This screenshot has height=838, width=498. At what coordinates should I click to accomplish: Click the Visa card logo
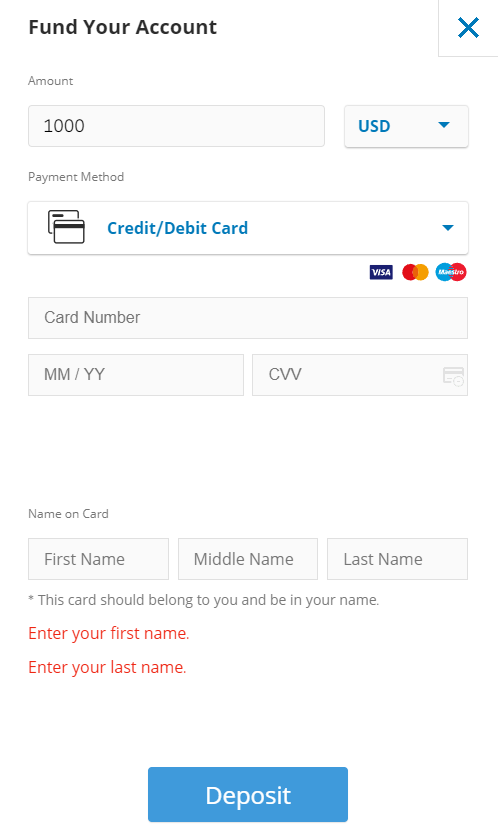coord(381,272)
